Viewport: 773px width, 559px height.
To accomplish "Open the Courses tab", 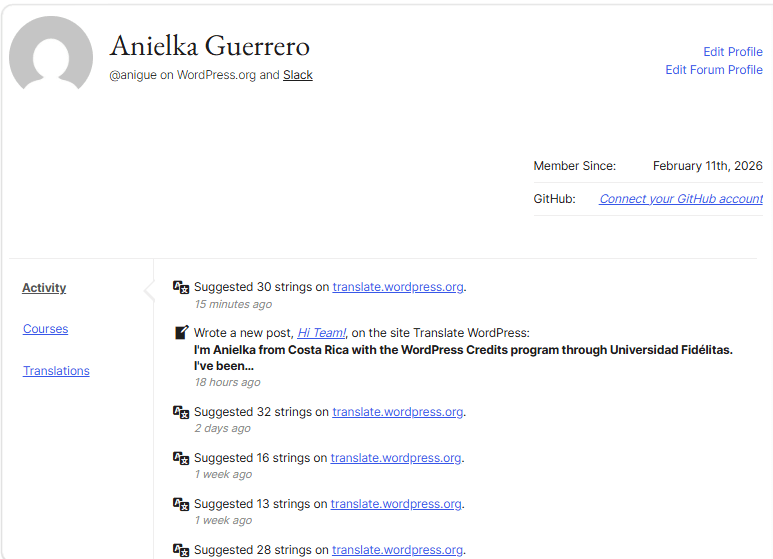I will click(x=45, y=329).
